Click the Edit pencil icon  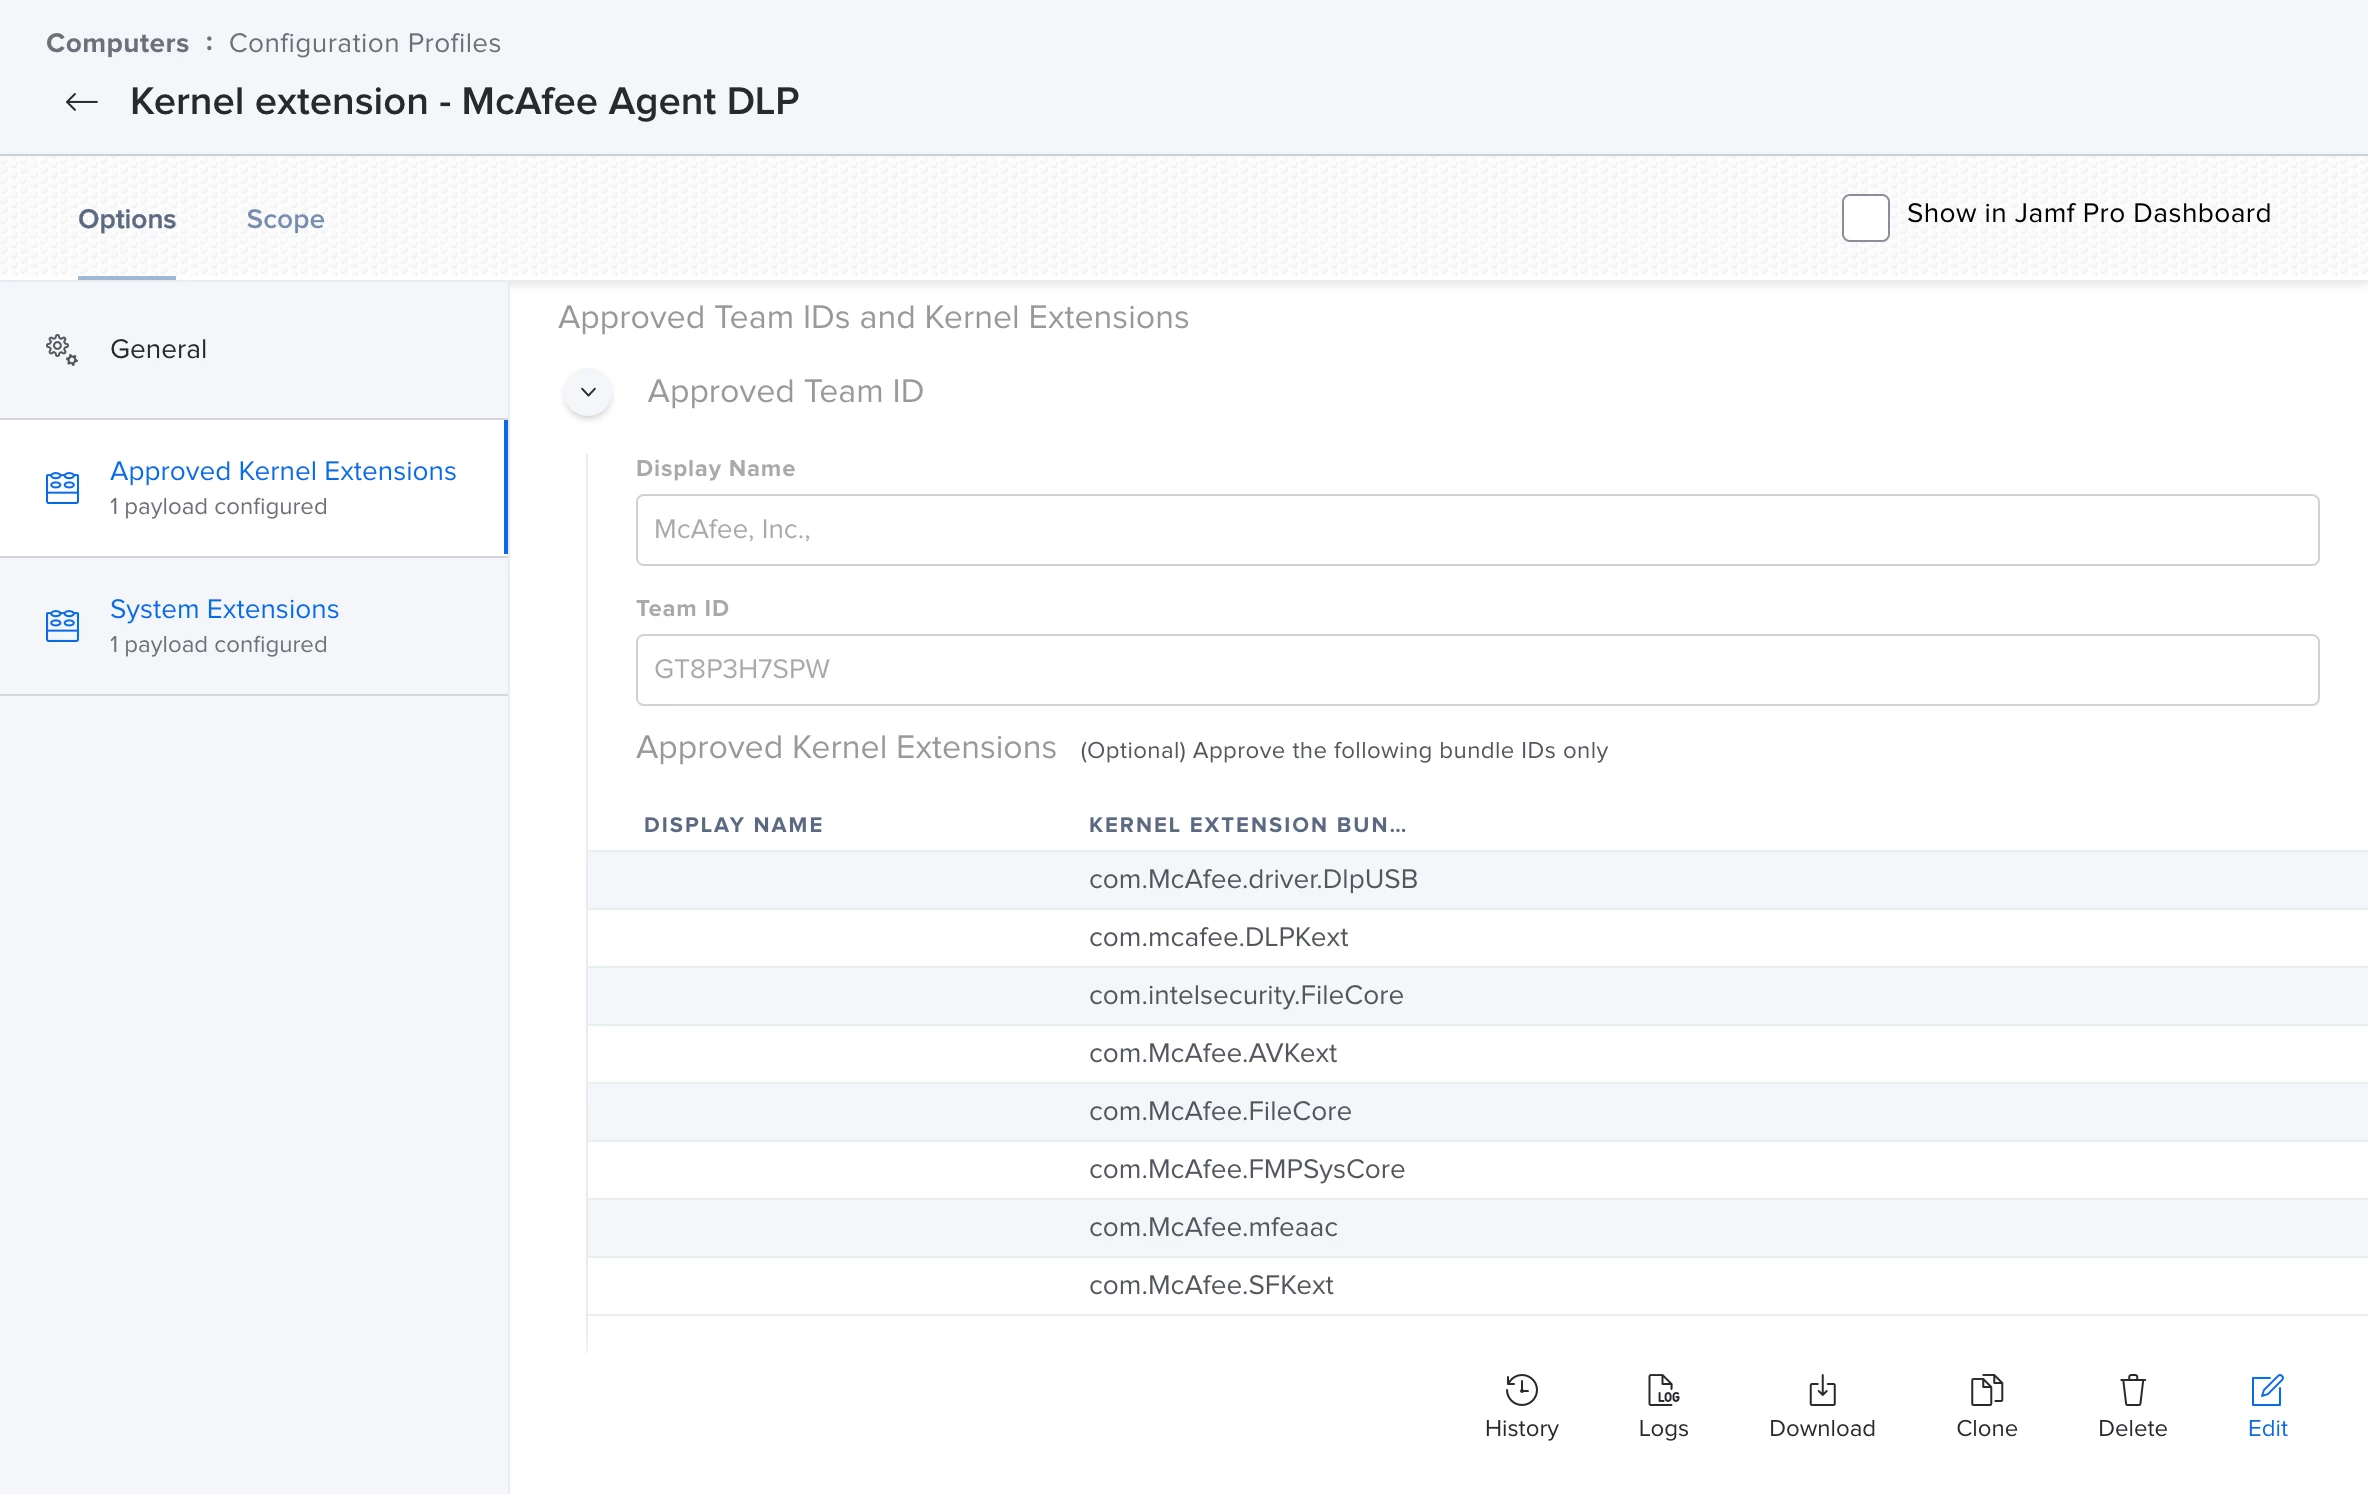coord(2267,1389)
